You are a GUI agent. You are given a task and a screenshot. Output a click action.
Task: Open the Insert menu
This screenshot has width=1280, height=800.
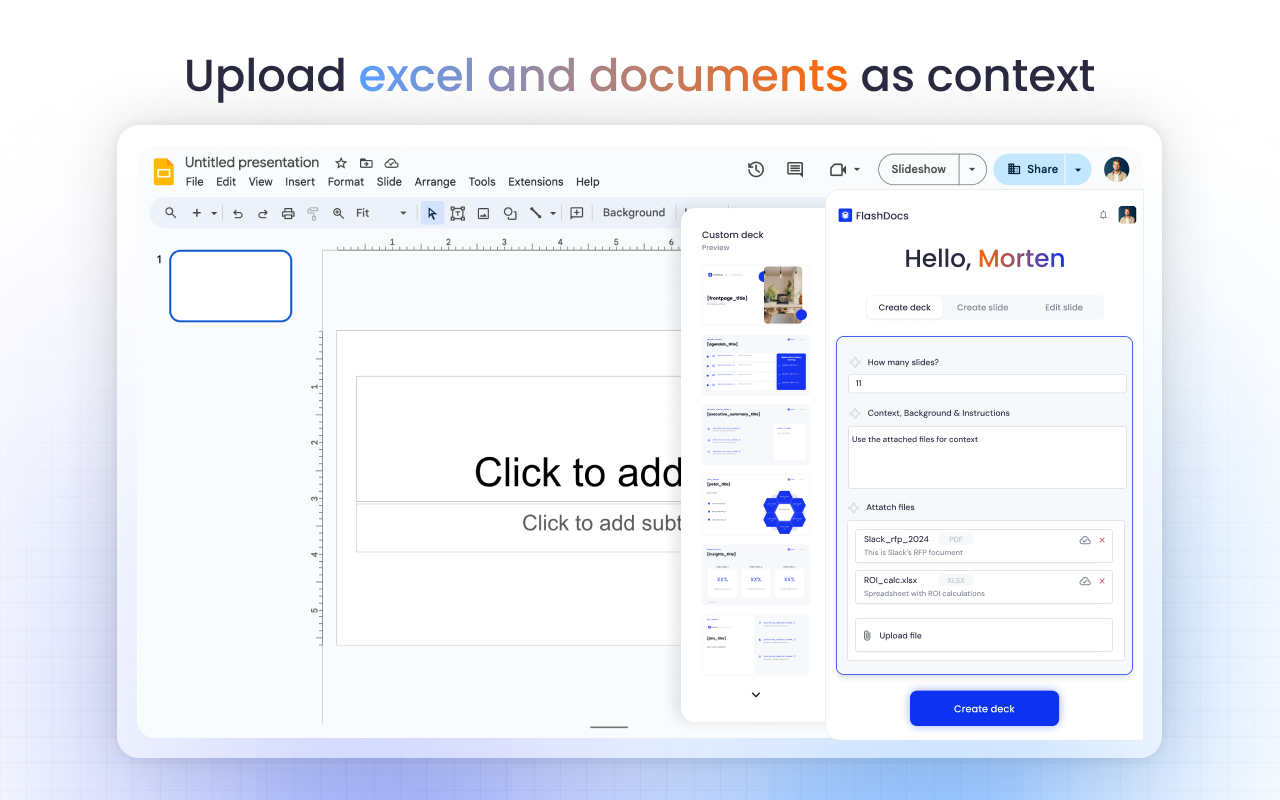[300, 181]
